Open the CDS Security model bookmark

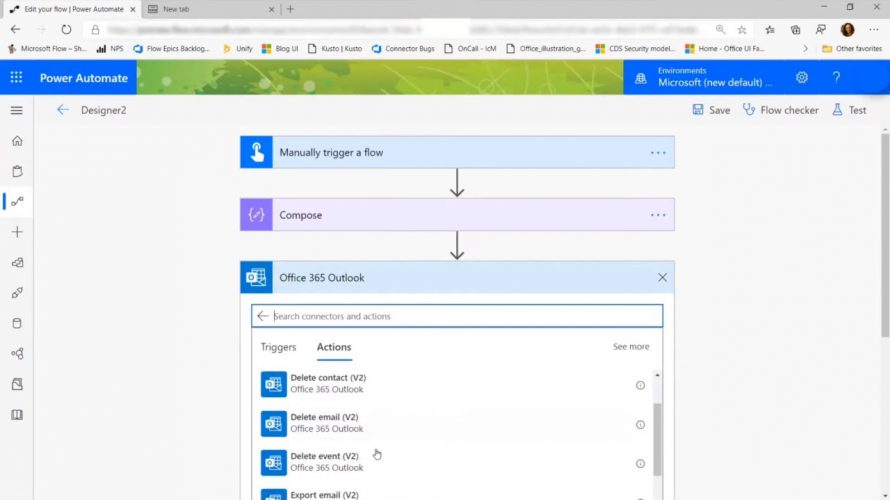coord(635,49)
